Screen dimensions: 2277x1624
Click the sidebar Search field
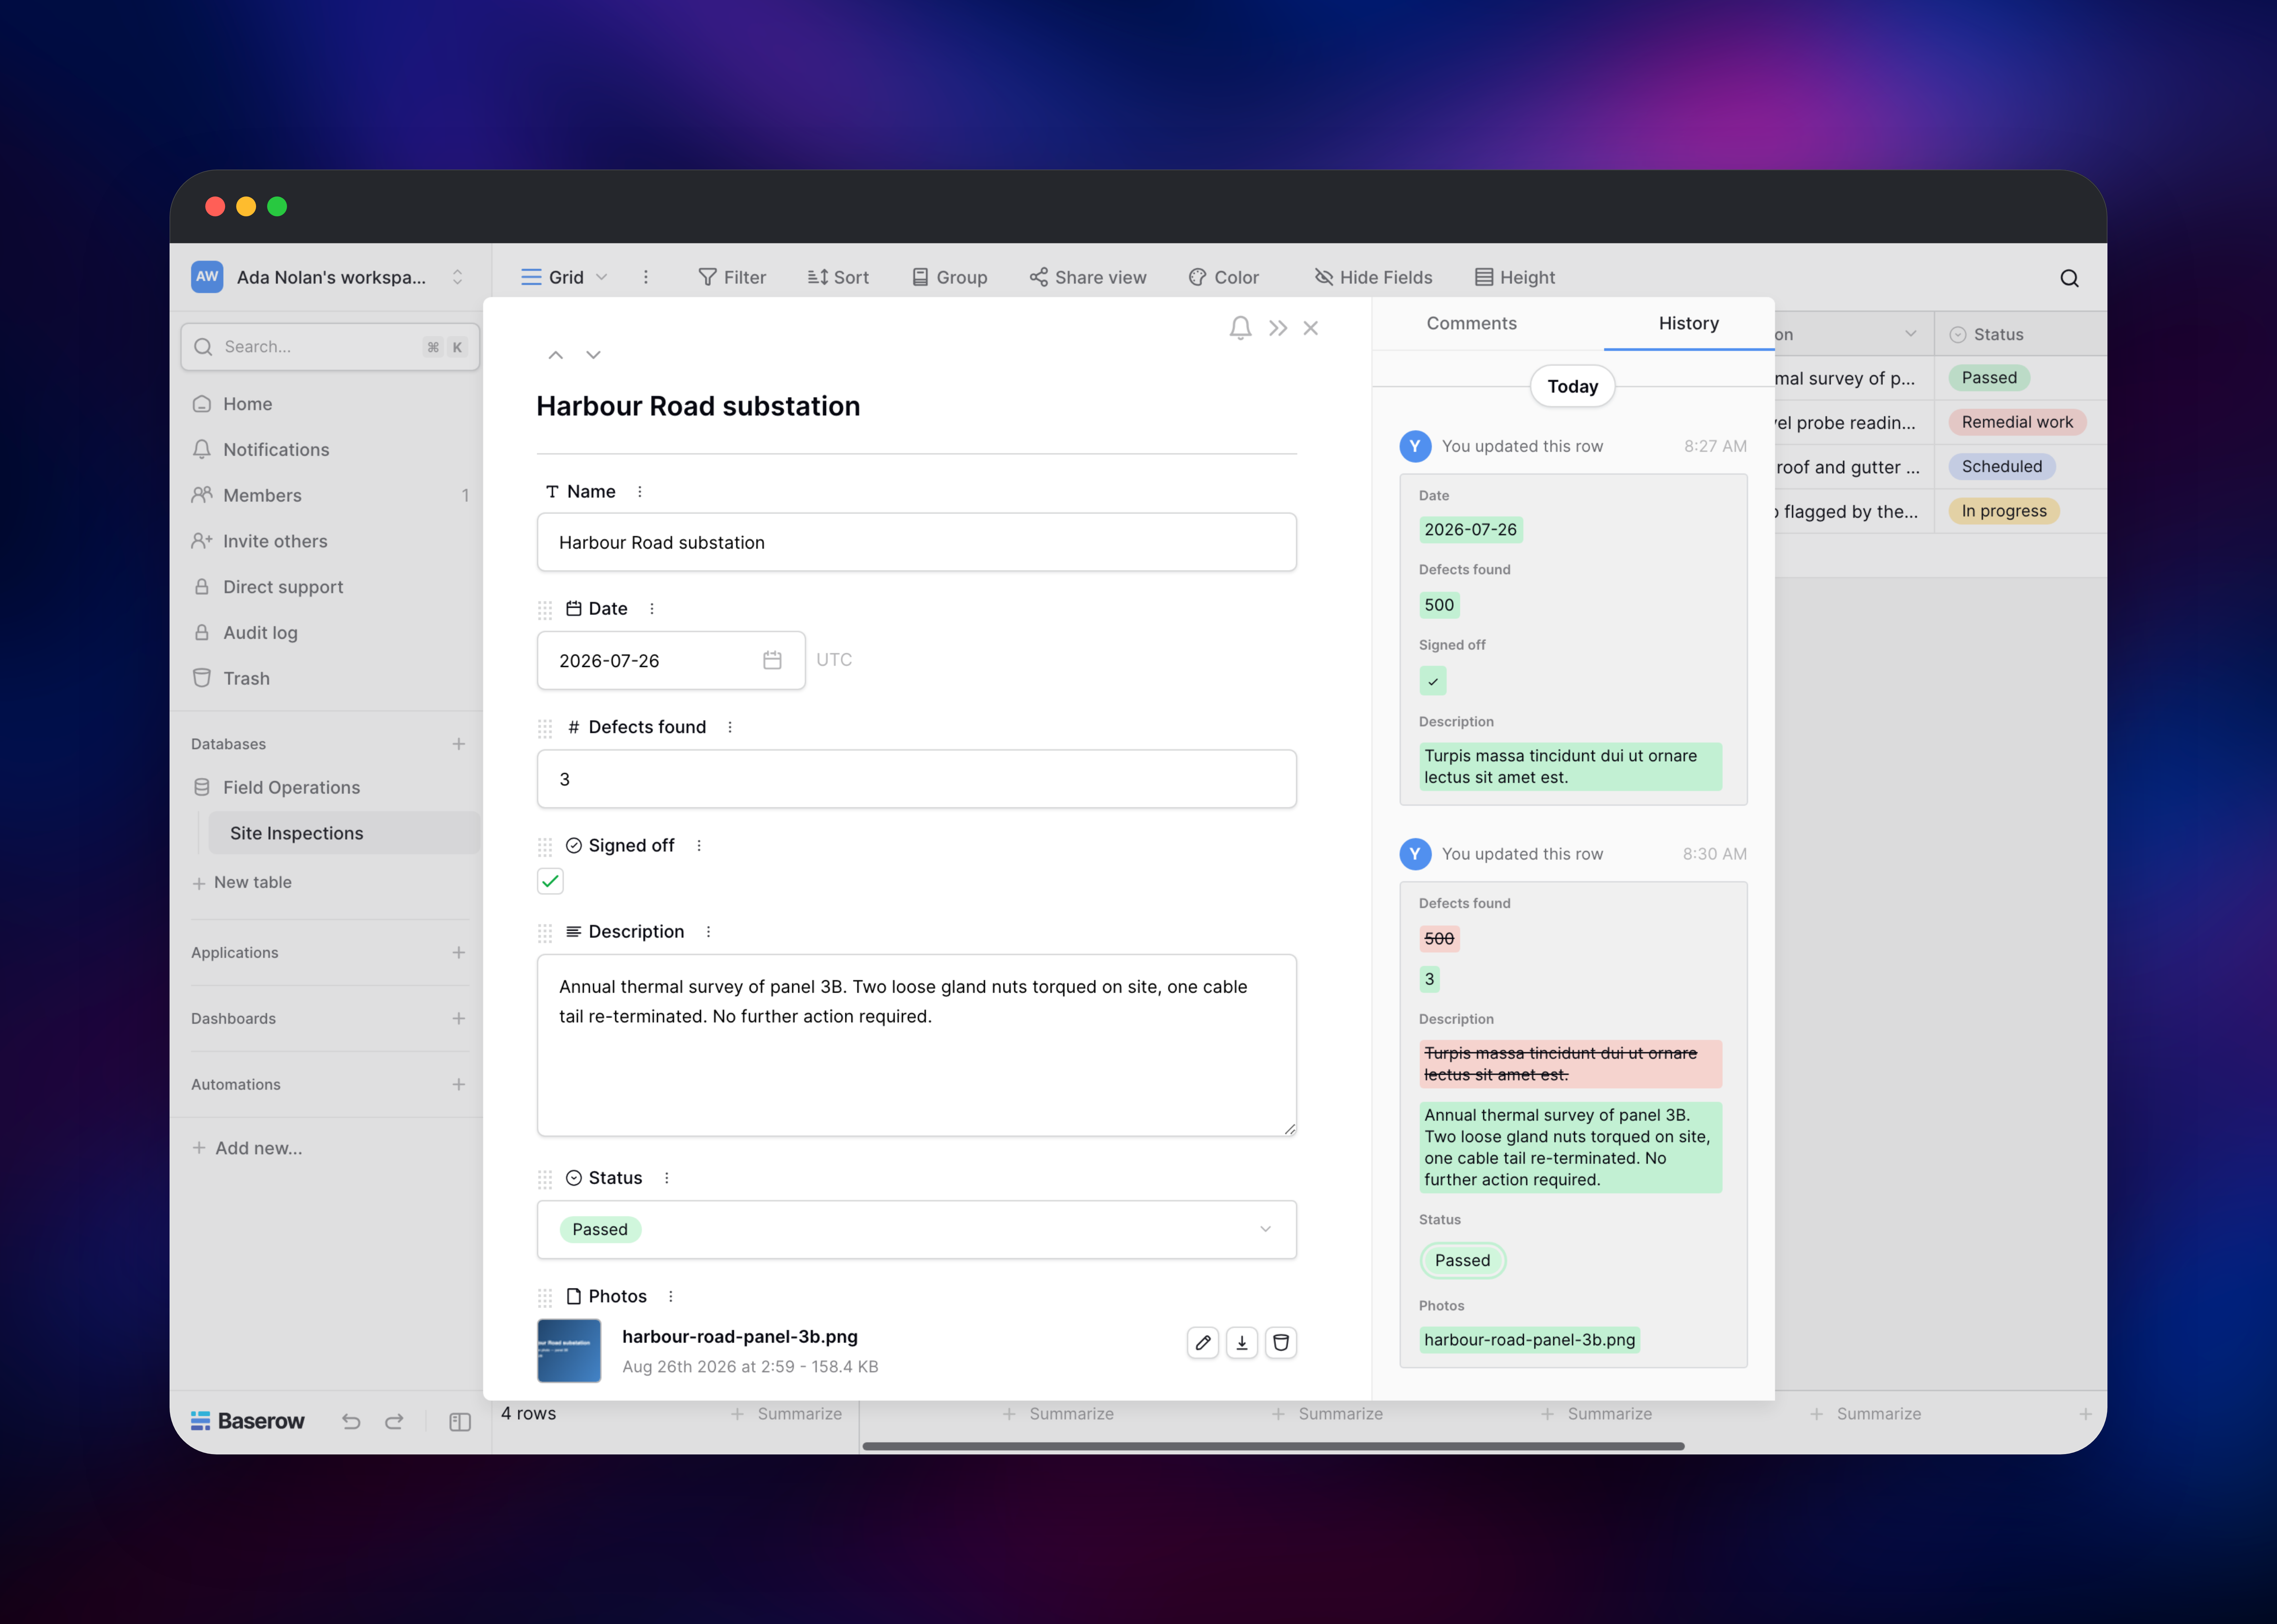[330, 347]
